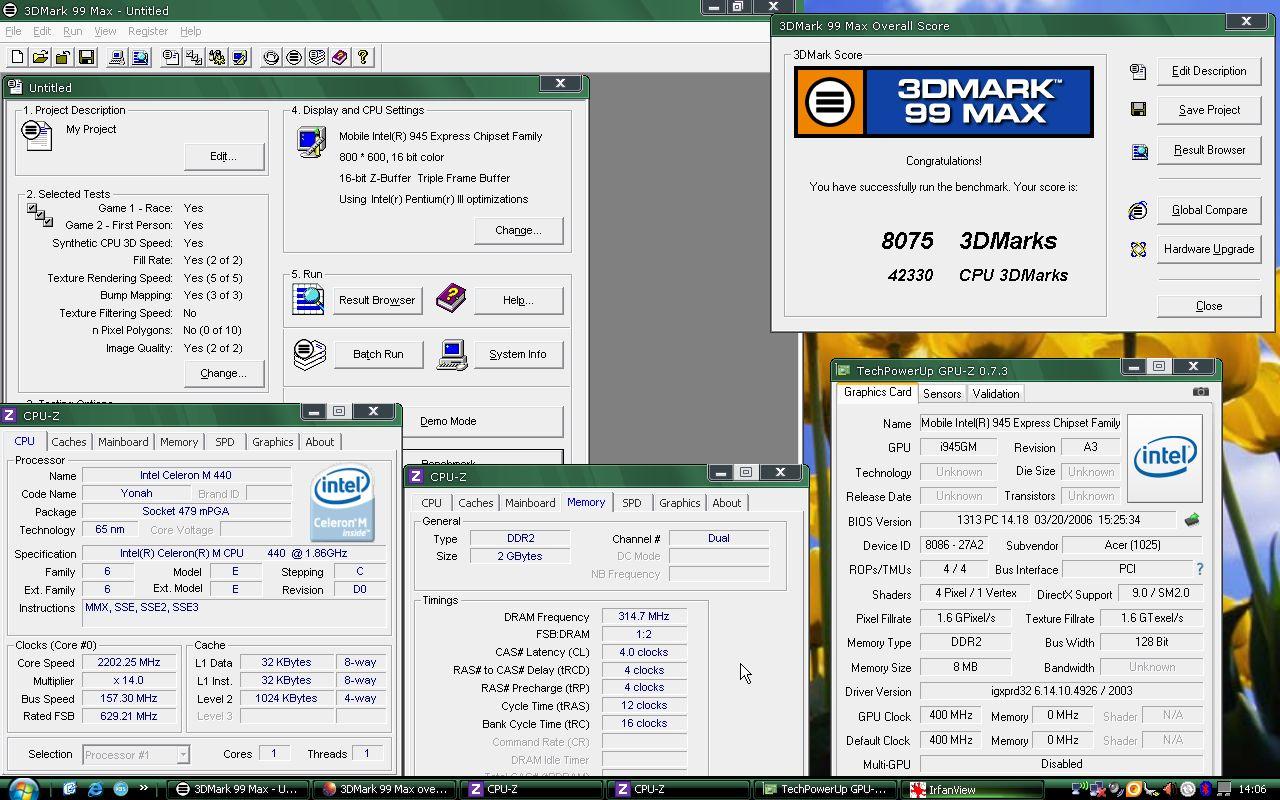
Task: Click the Display settings monitor toolbar icon
Action: click(x=240, y=58)
